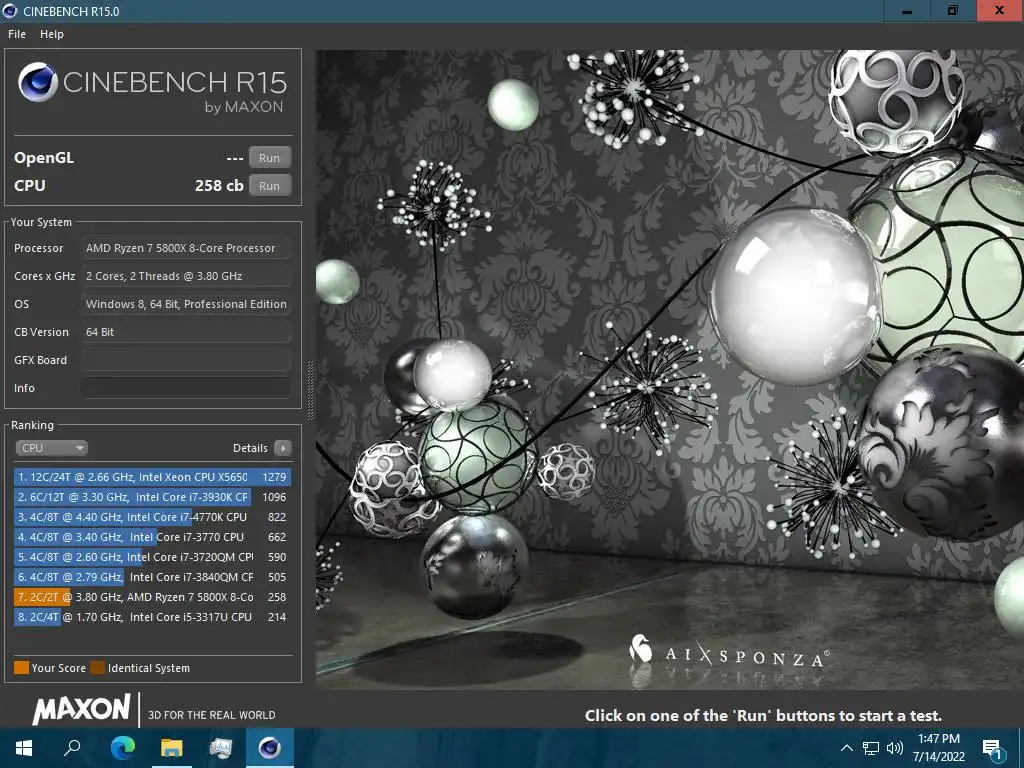Click the panel splitter handle beside System panel
1024x768 pixels.
[x=310, y=390]
